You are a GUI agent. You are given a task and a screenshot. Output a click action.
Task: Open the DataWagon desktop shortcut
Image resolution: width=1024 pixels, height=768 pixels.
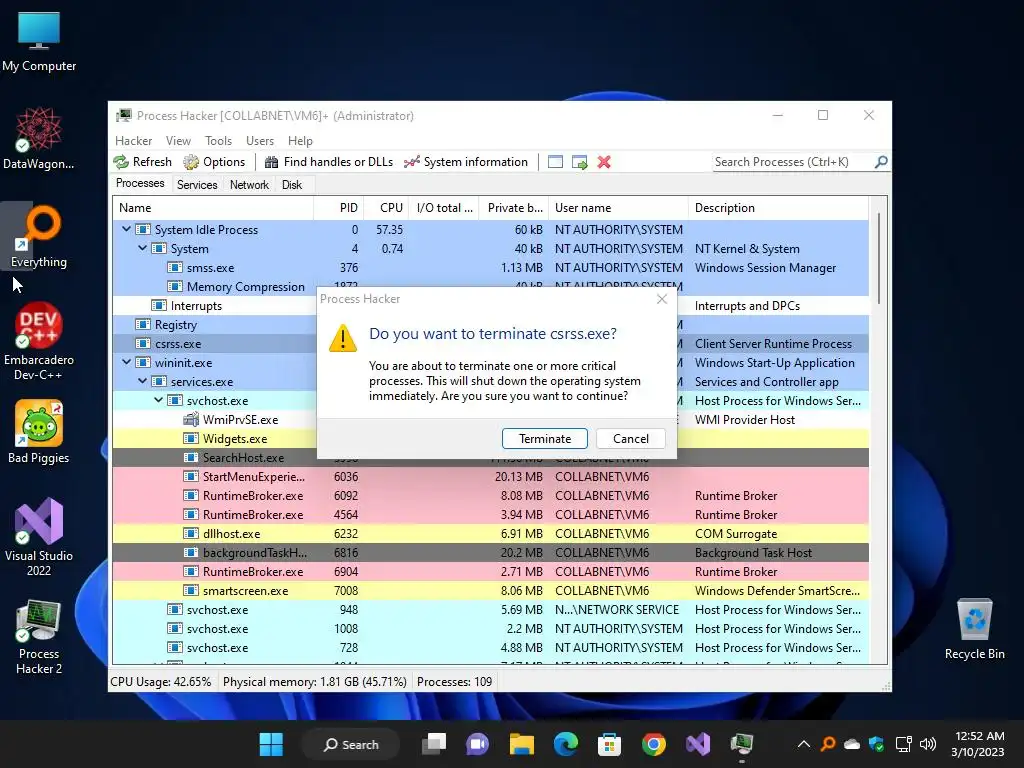39,138
